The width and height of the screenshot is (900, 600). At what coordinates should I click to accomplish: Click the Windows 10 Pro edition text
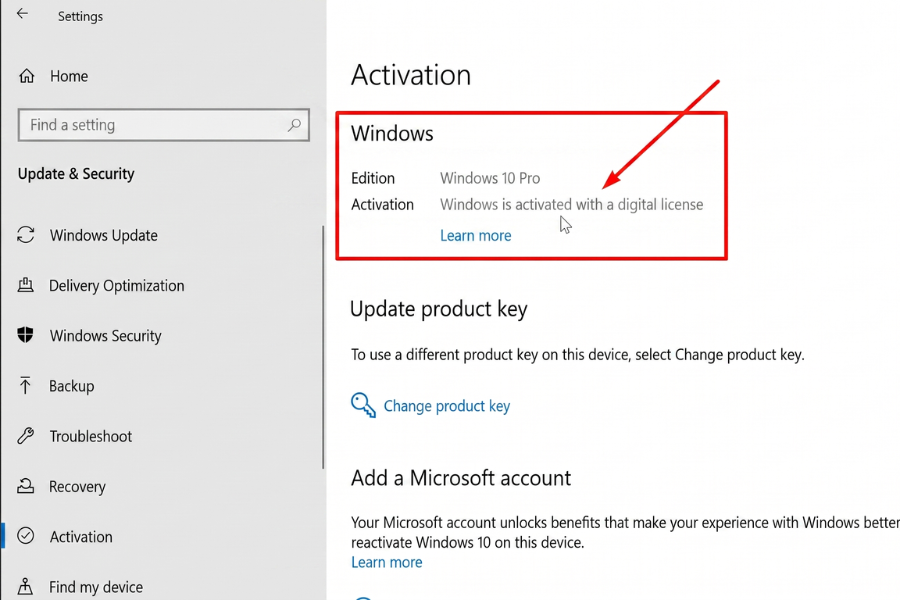(x=490, y=178)
